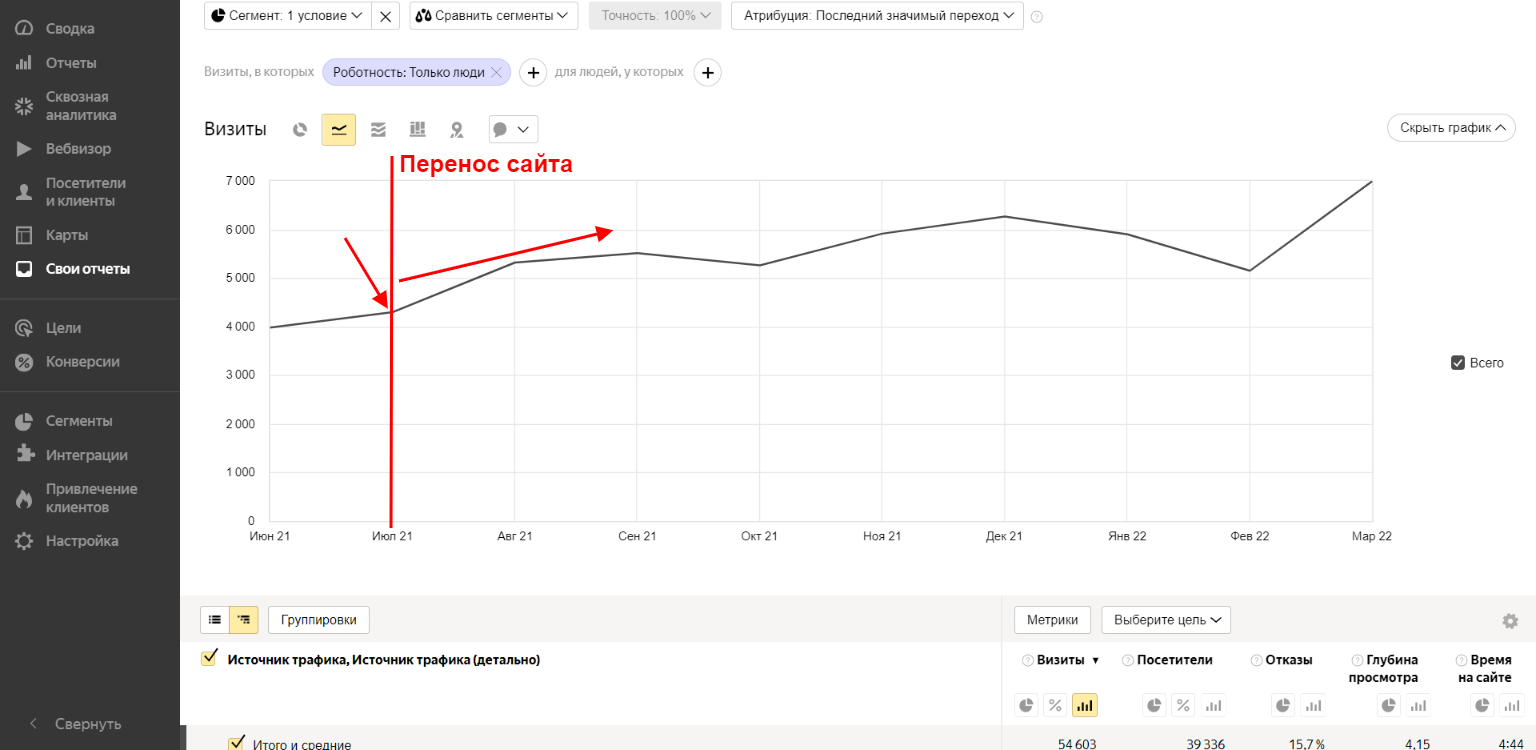Open Вебвизор from the sidebar
1536x750 pixels.
(78, 149)
